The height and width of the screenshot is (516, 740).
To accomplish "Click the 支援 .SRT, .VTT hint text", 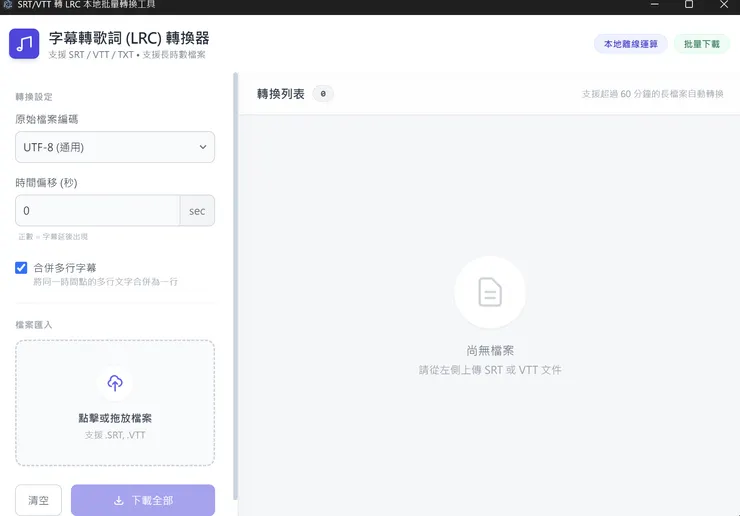I will (115, 435).
